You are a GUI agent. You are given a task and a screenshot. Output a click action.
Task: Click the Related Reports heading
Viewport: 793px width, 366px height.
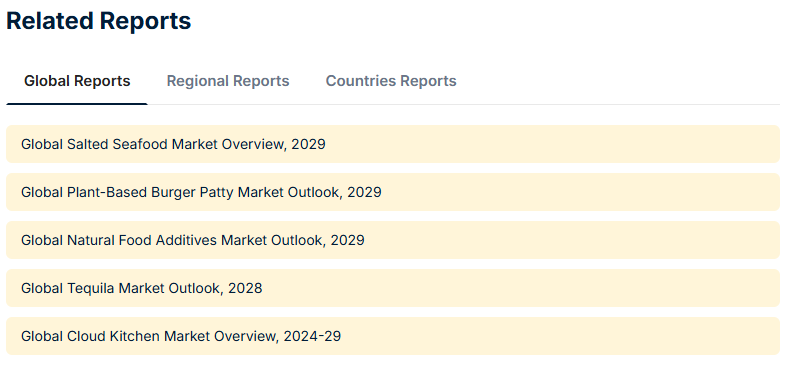point(99,21)
